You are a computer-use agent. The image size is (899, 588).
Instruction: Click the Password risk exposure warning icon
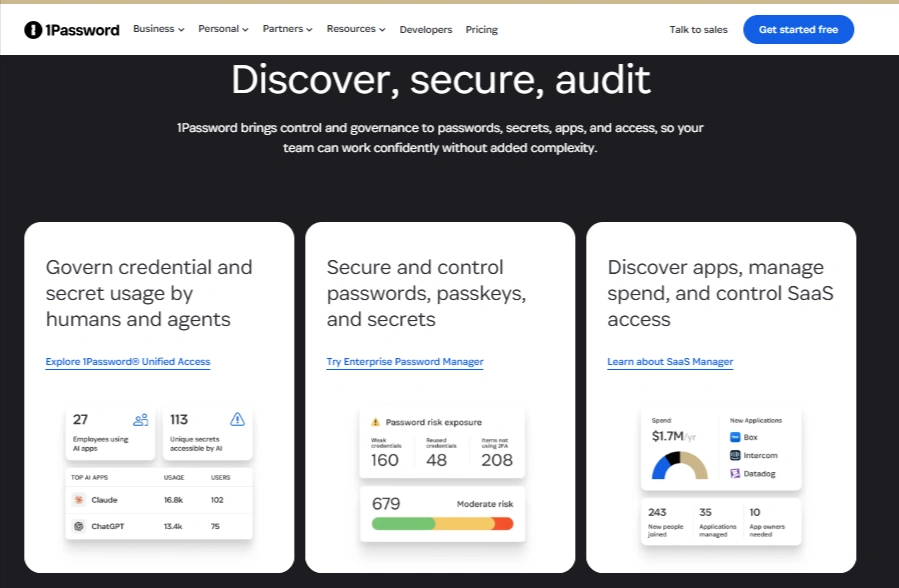pyautogui.click(x=376, y=422)
